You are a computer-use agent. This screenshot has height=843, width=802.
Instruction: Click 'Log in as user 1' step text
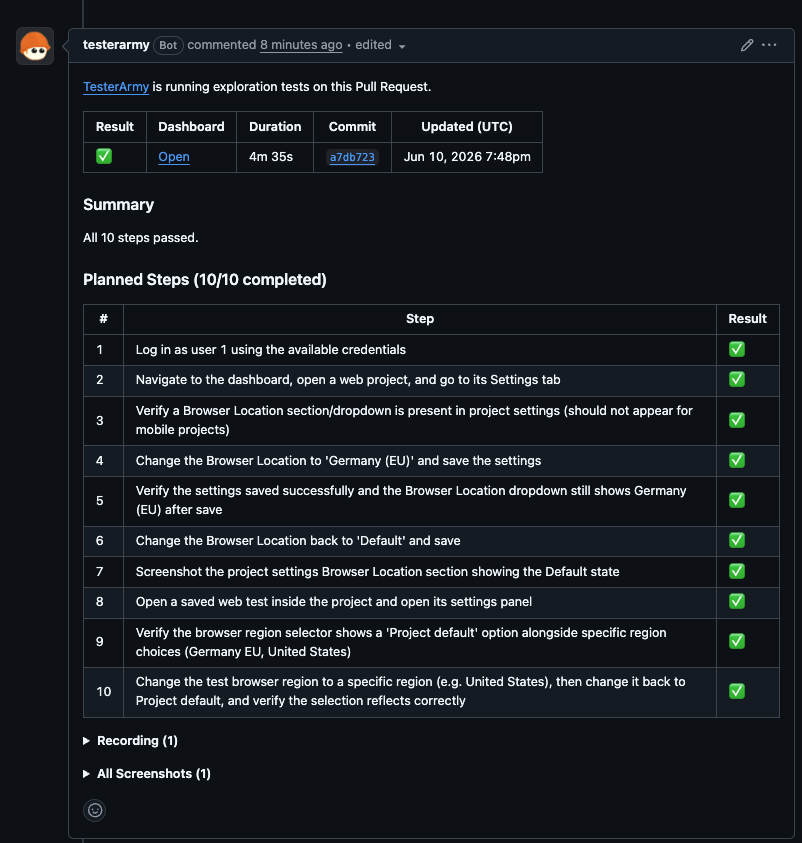pyautogui.click(x=271, y=350)
